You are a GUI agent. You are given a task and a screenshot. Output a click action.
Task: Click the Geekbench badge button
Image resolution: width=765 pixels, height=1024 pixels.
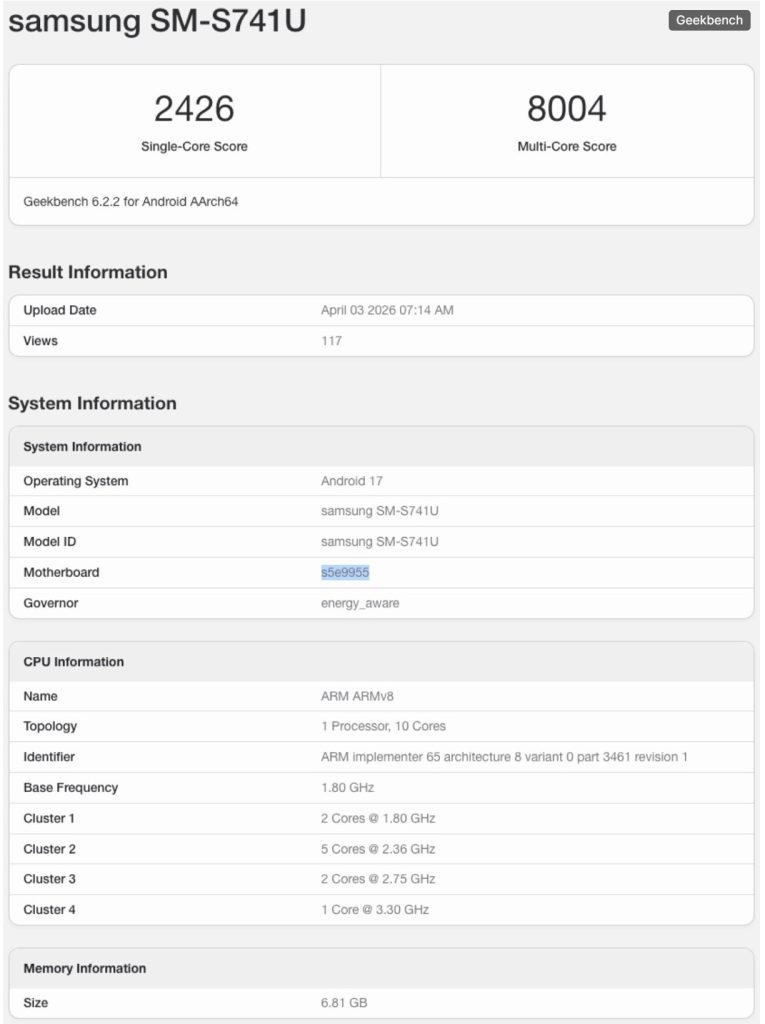[x=709, y=20]
